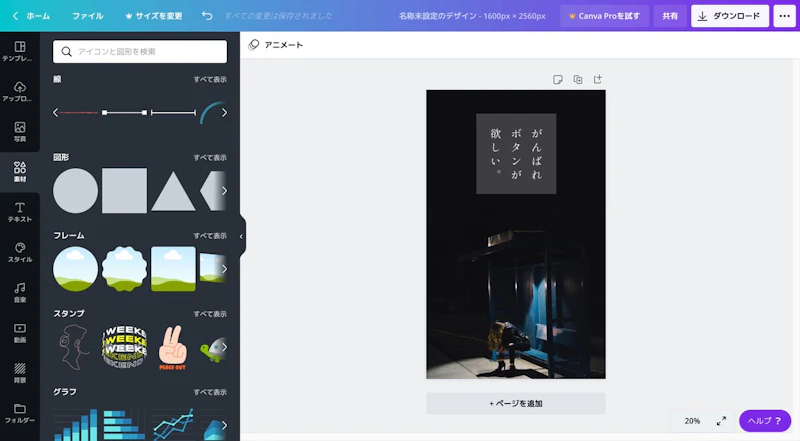Insert the square frame
800x441 pixels.
(x=173, y=268)
